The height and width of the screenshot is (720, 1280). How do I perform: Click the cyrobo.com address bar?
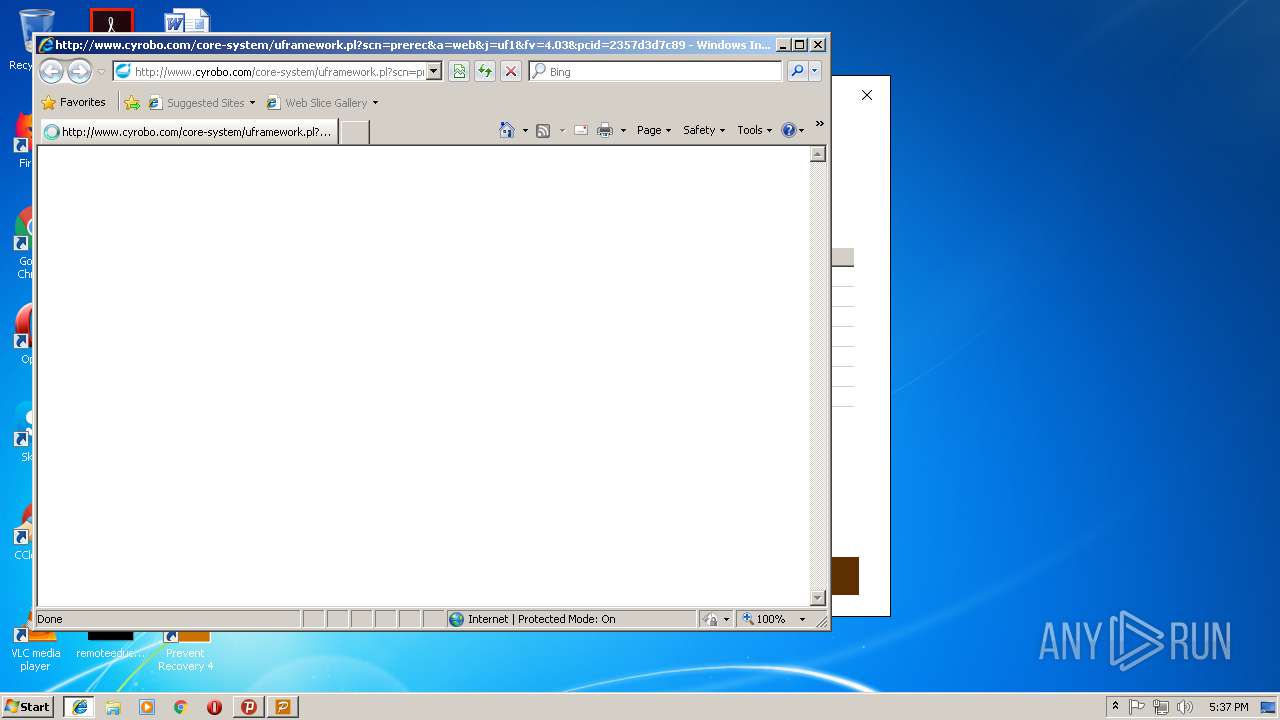pyautogui.click(x=270, y=72)
